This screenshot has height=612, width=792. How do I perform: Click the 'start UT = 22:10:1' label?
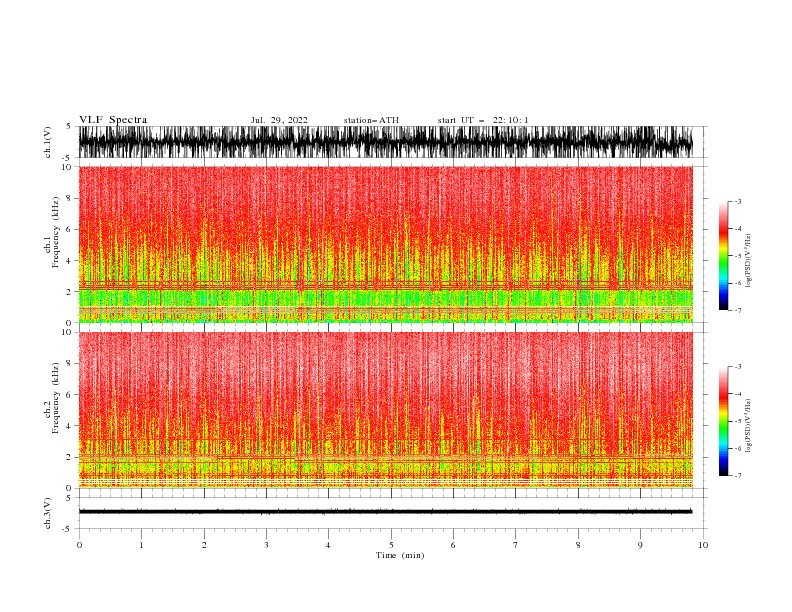coord(483,120)
